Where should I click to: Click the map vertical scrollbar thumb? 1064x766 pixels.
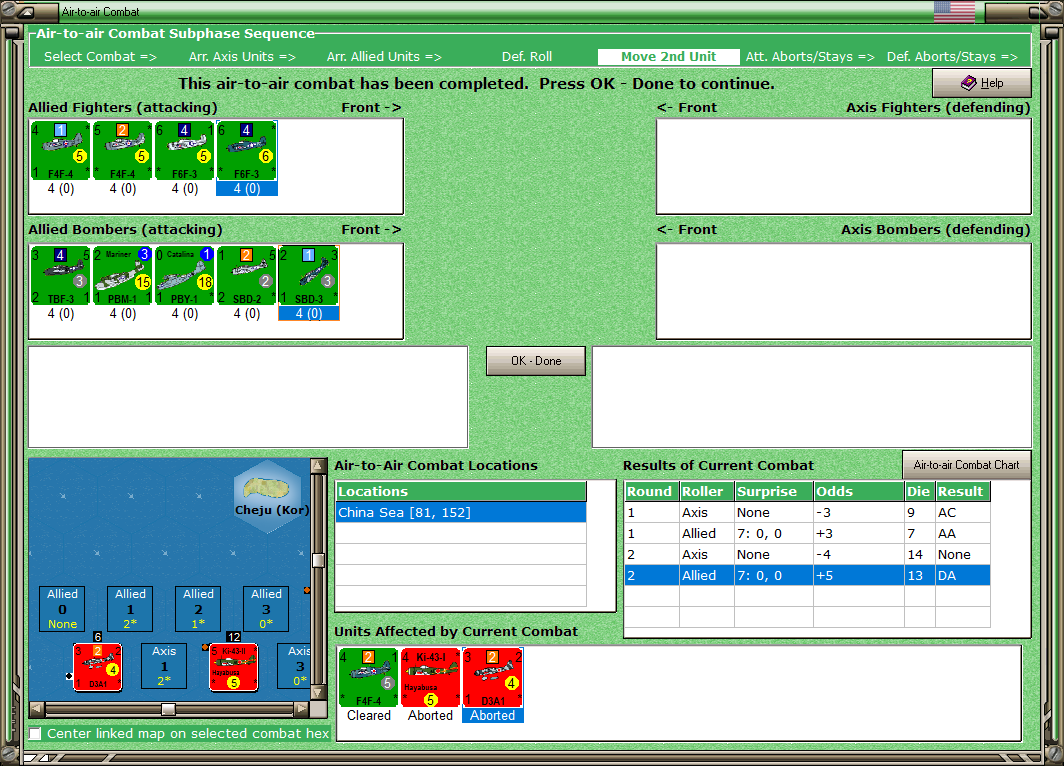pos(318,560)
